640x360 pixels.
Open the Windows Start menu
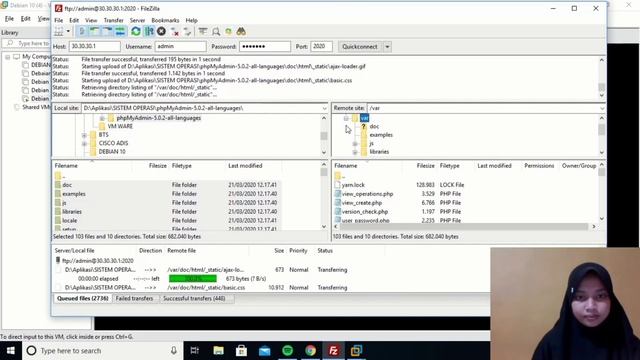click(x=11, y=351)
